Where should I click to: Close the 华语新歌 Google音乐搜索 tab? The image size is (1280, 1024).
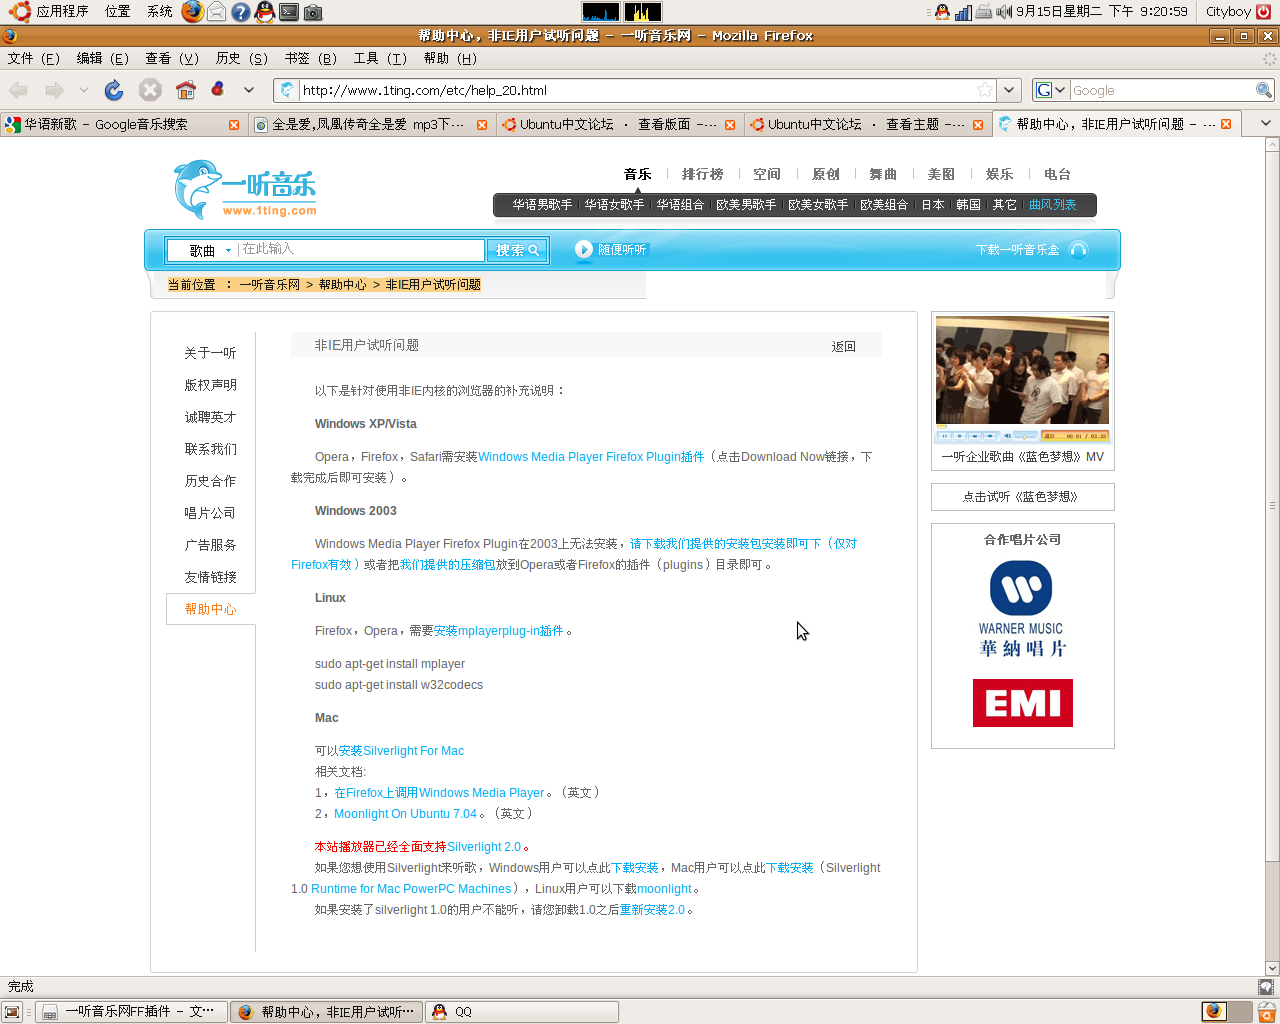(x=234, y=125)
